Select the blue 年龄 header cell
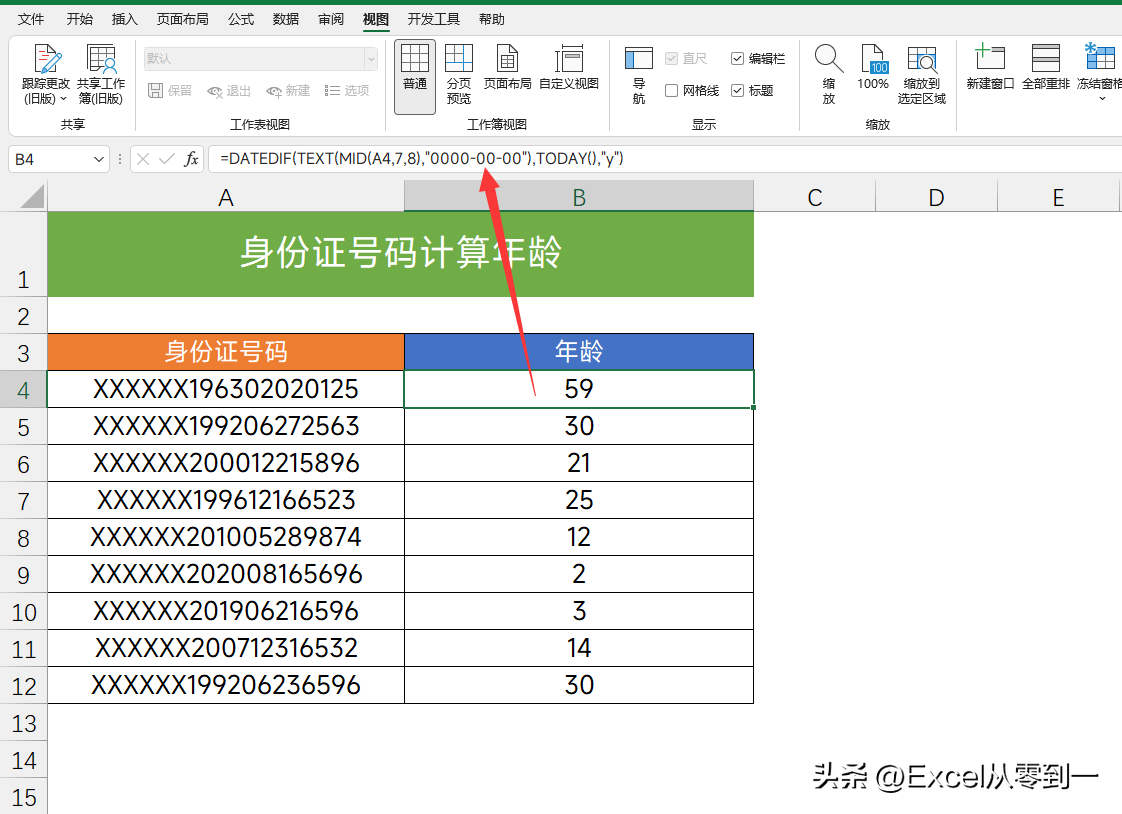1122x814 pixels. point(579,352)
